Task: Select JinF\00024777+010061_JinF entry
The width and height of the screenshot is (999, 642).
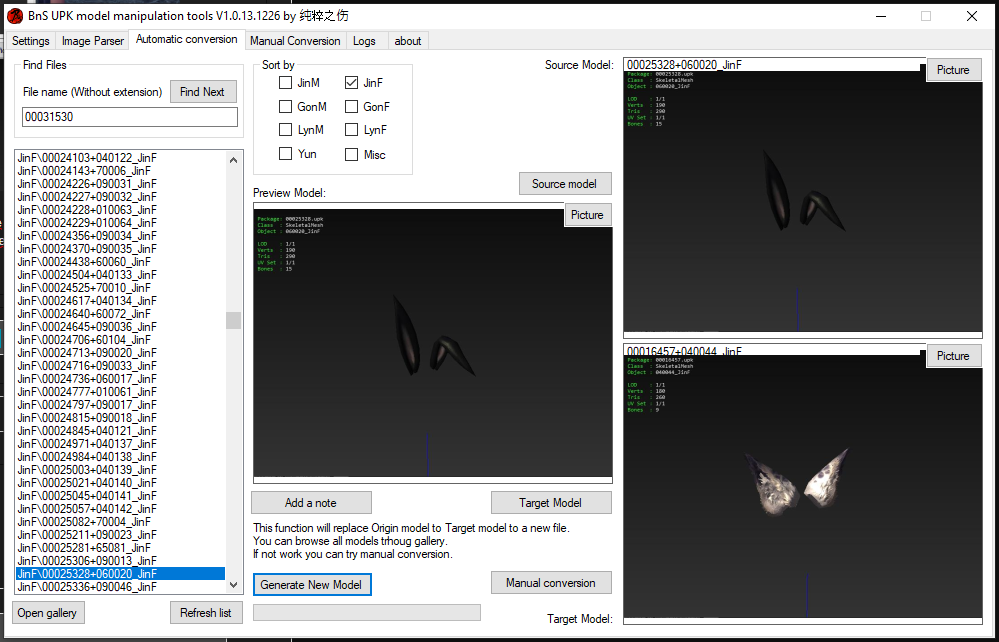Action: (120, 392)
